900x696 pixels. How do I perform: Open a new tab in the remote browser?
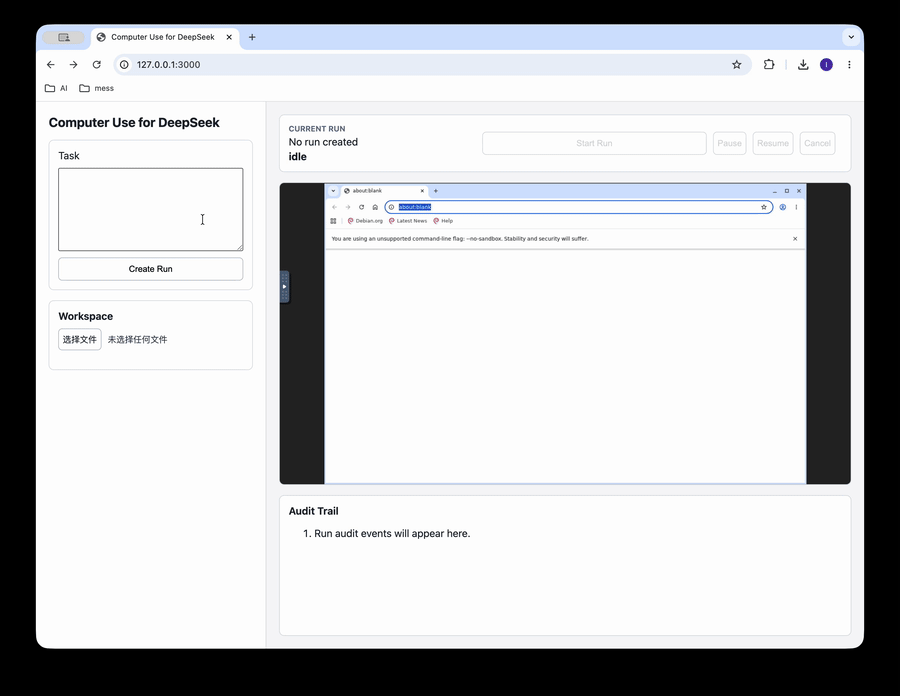(x=436, y=191)
